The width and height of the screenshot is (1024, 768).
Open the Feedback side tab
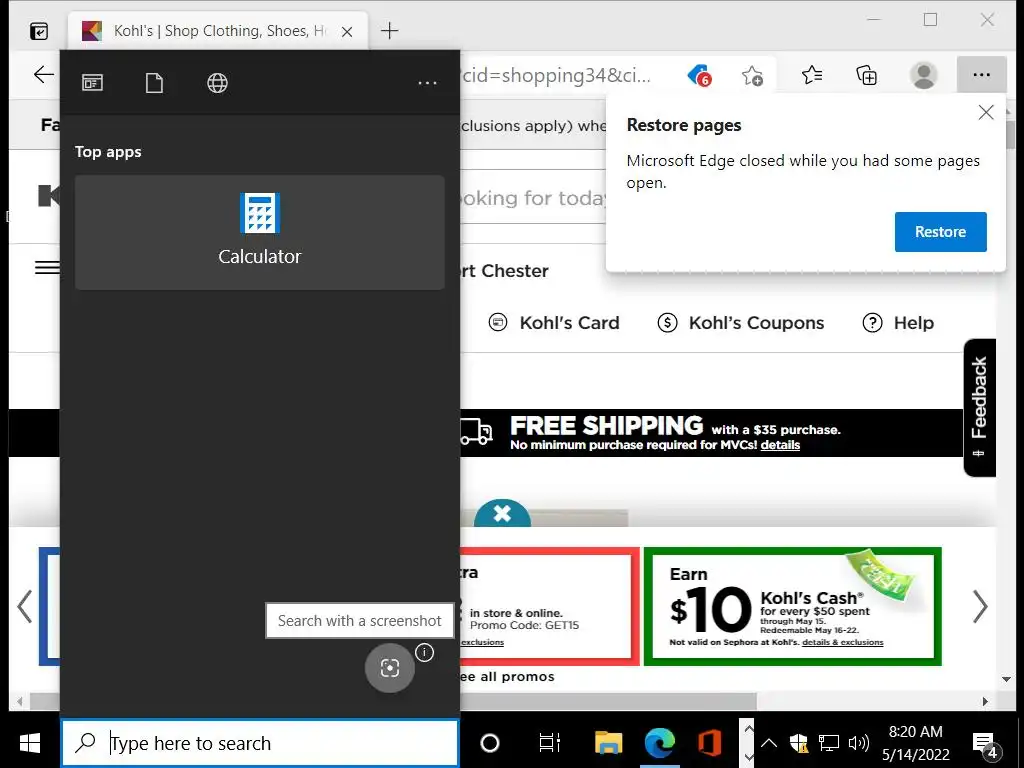(979, 408)
